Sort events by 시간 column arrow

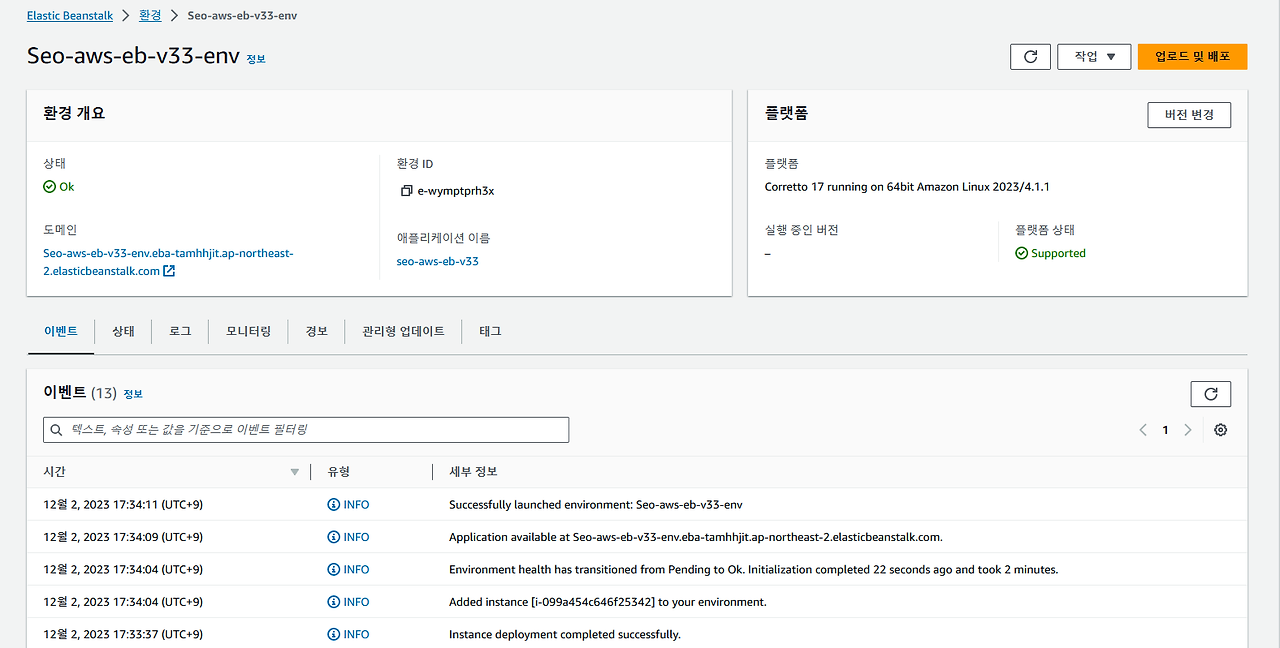pyautogui.click(x=294, y=472)
